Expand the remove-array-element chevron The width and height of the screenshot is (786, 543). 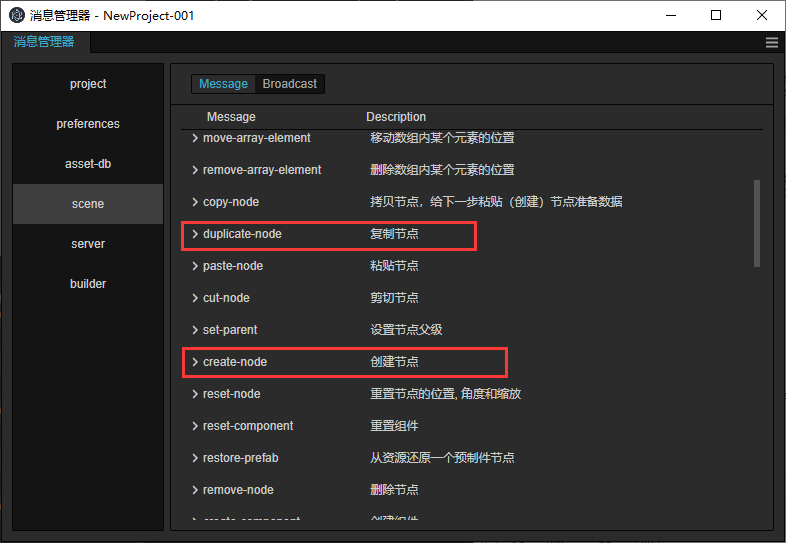coord(195,170)
